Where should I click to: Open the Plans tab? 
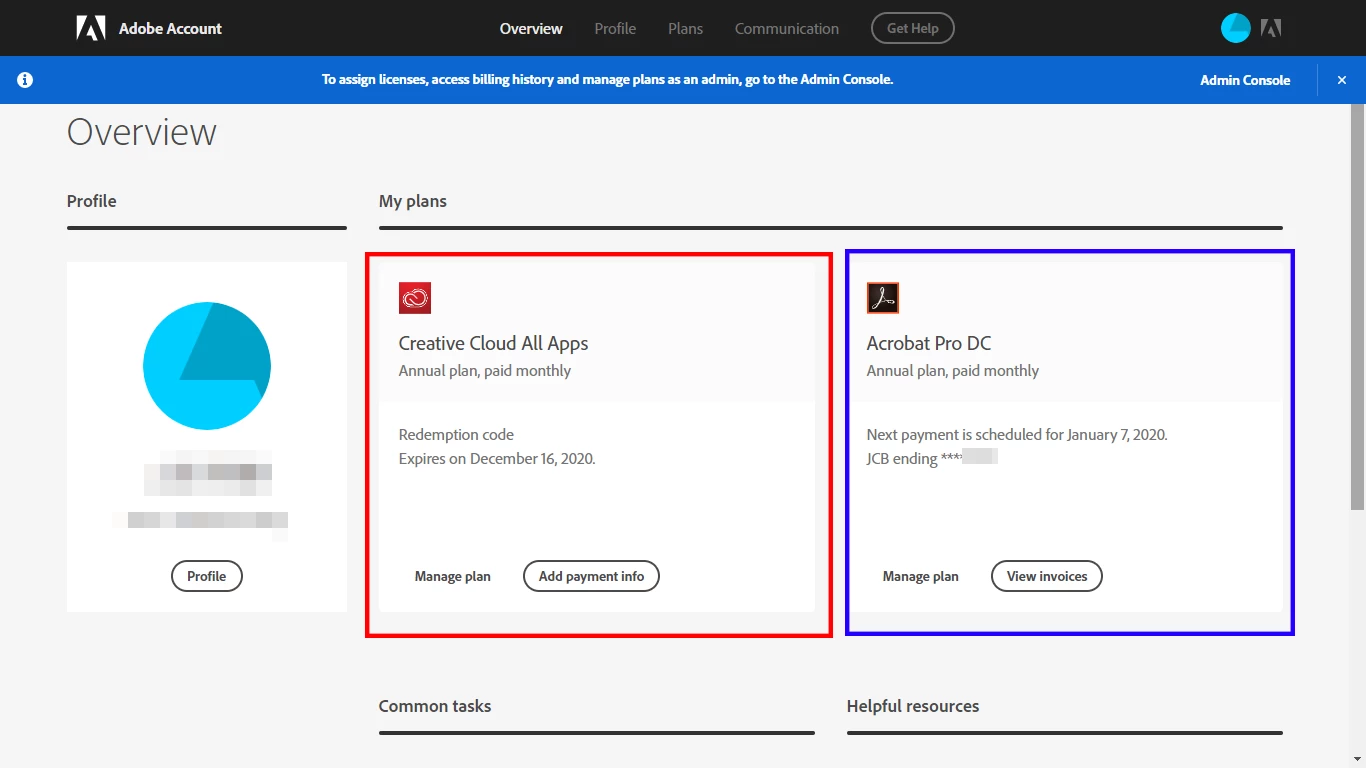(685, 28)
